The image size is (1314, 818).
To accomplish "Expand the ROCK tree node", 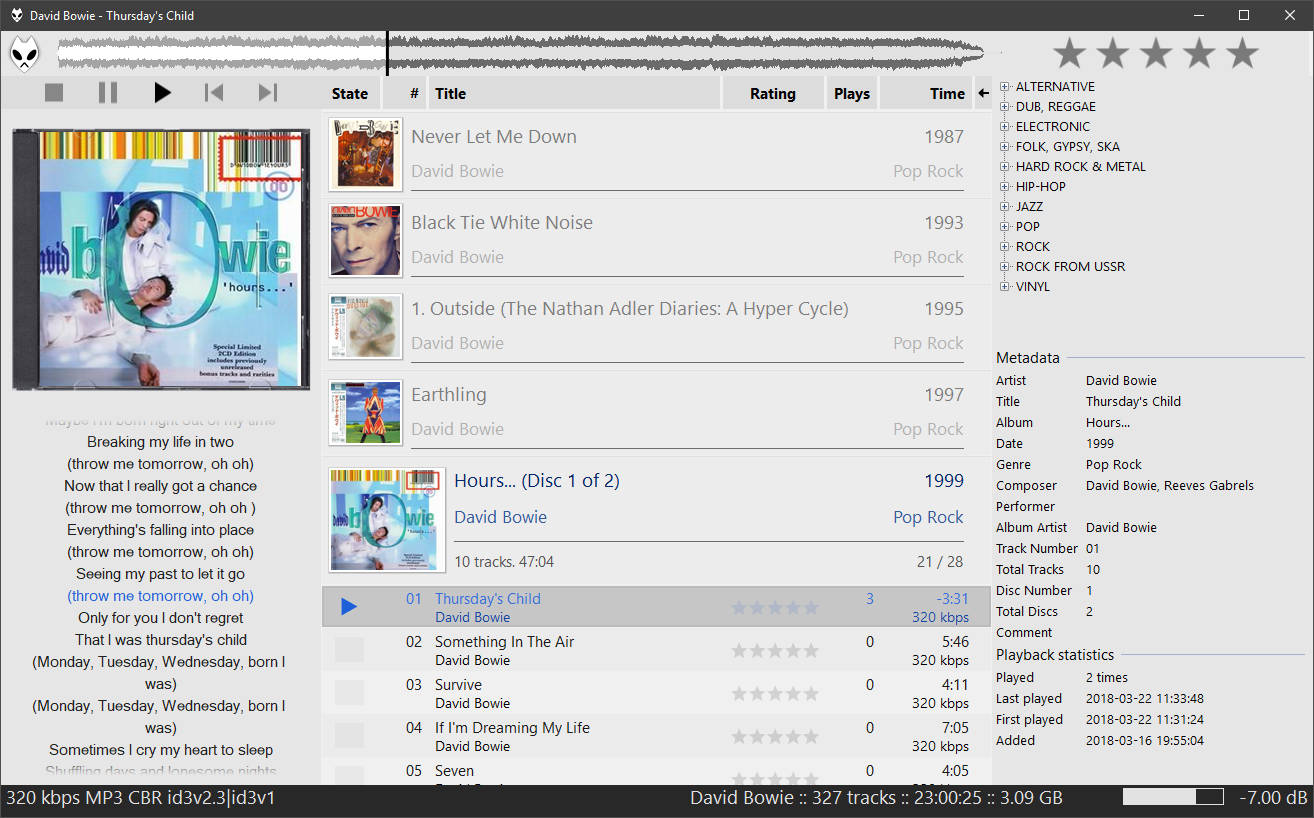I will click(x=1005, y=247).
